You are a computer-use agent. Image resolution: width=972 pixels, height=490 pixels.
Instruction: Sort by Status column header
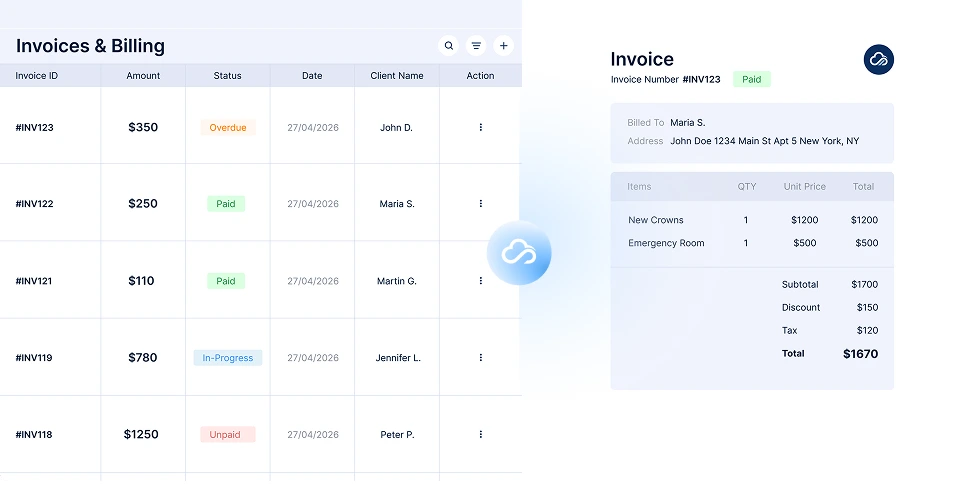coord(228,76)
